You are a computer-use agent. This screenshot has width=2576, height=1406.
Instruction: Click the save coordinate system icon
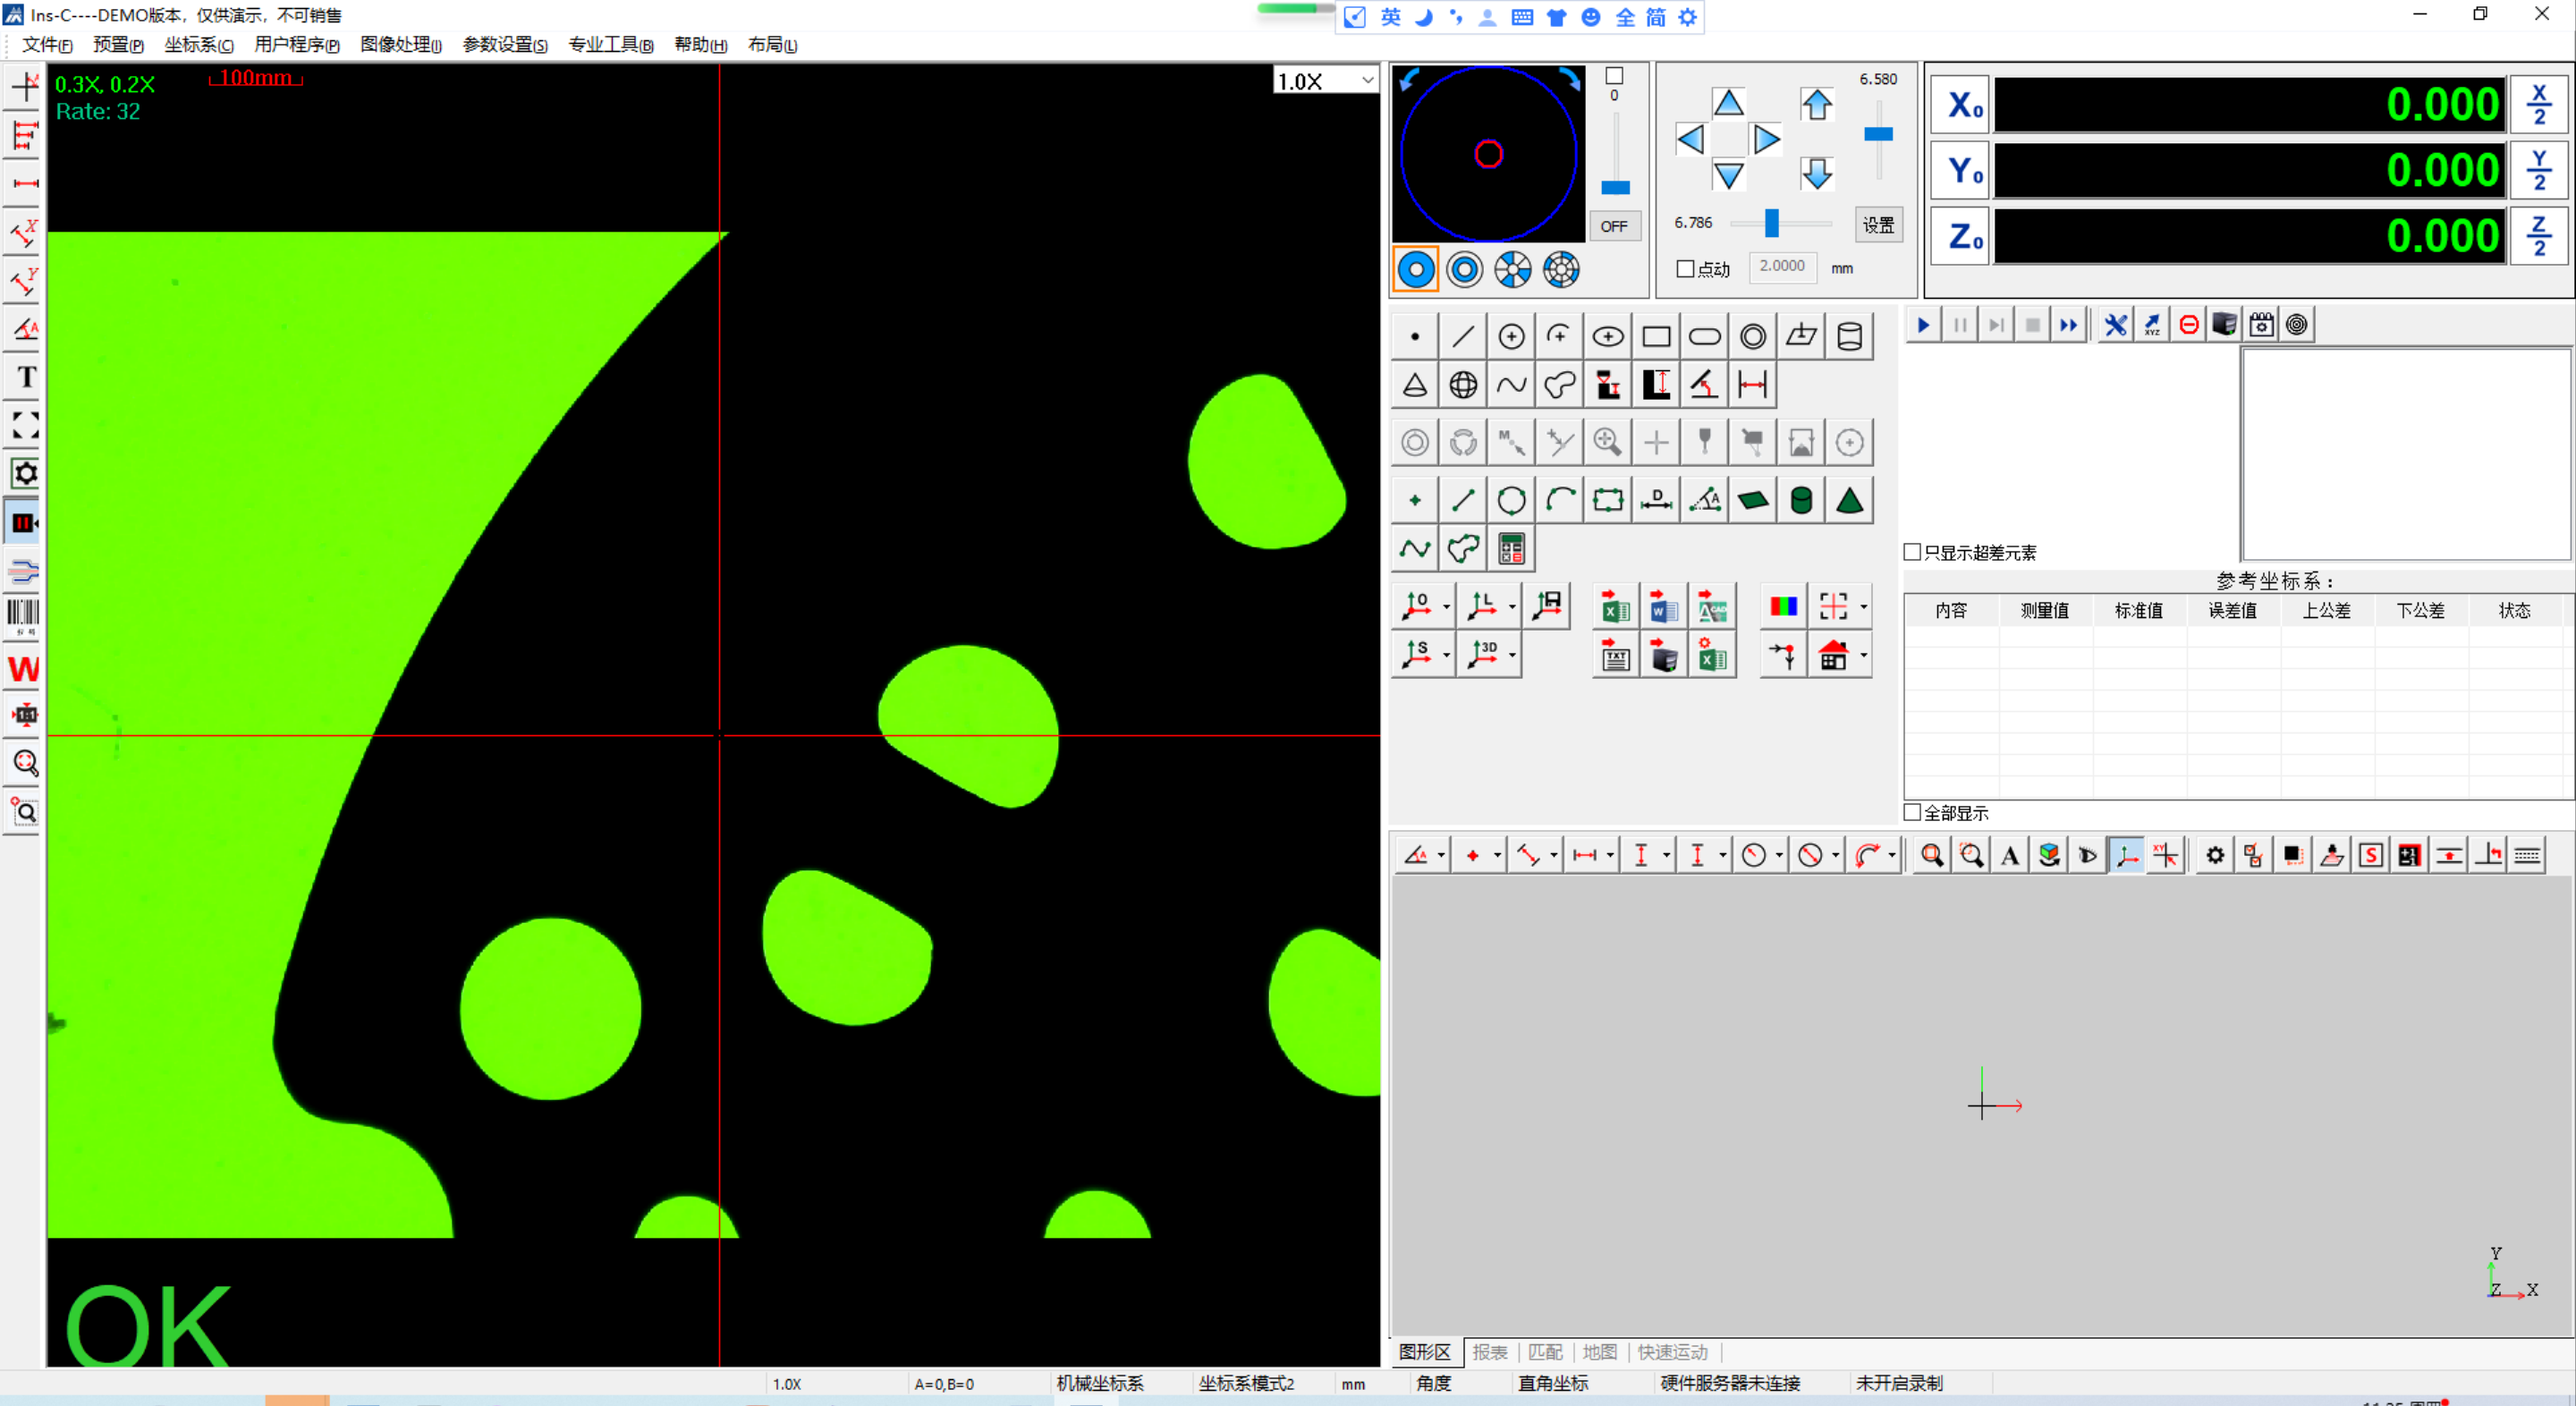click(1548, 605)
